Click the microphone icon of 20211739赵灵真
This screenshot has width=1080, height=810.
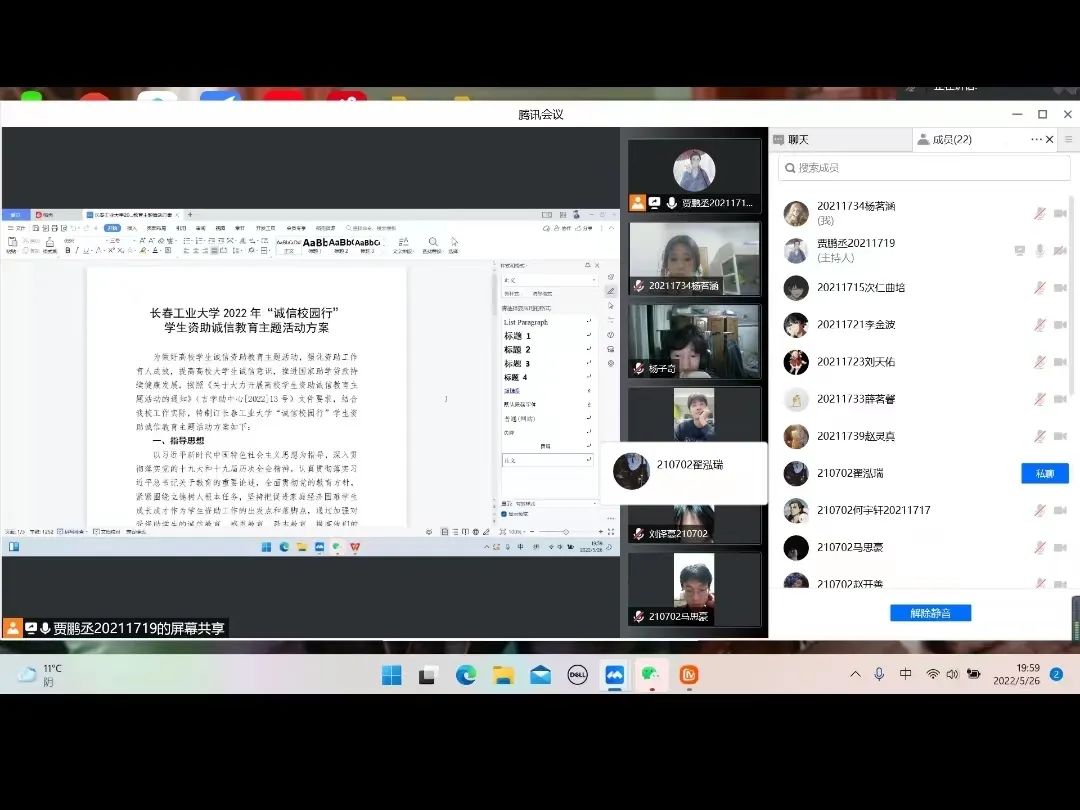(x=1040, y=436)
